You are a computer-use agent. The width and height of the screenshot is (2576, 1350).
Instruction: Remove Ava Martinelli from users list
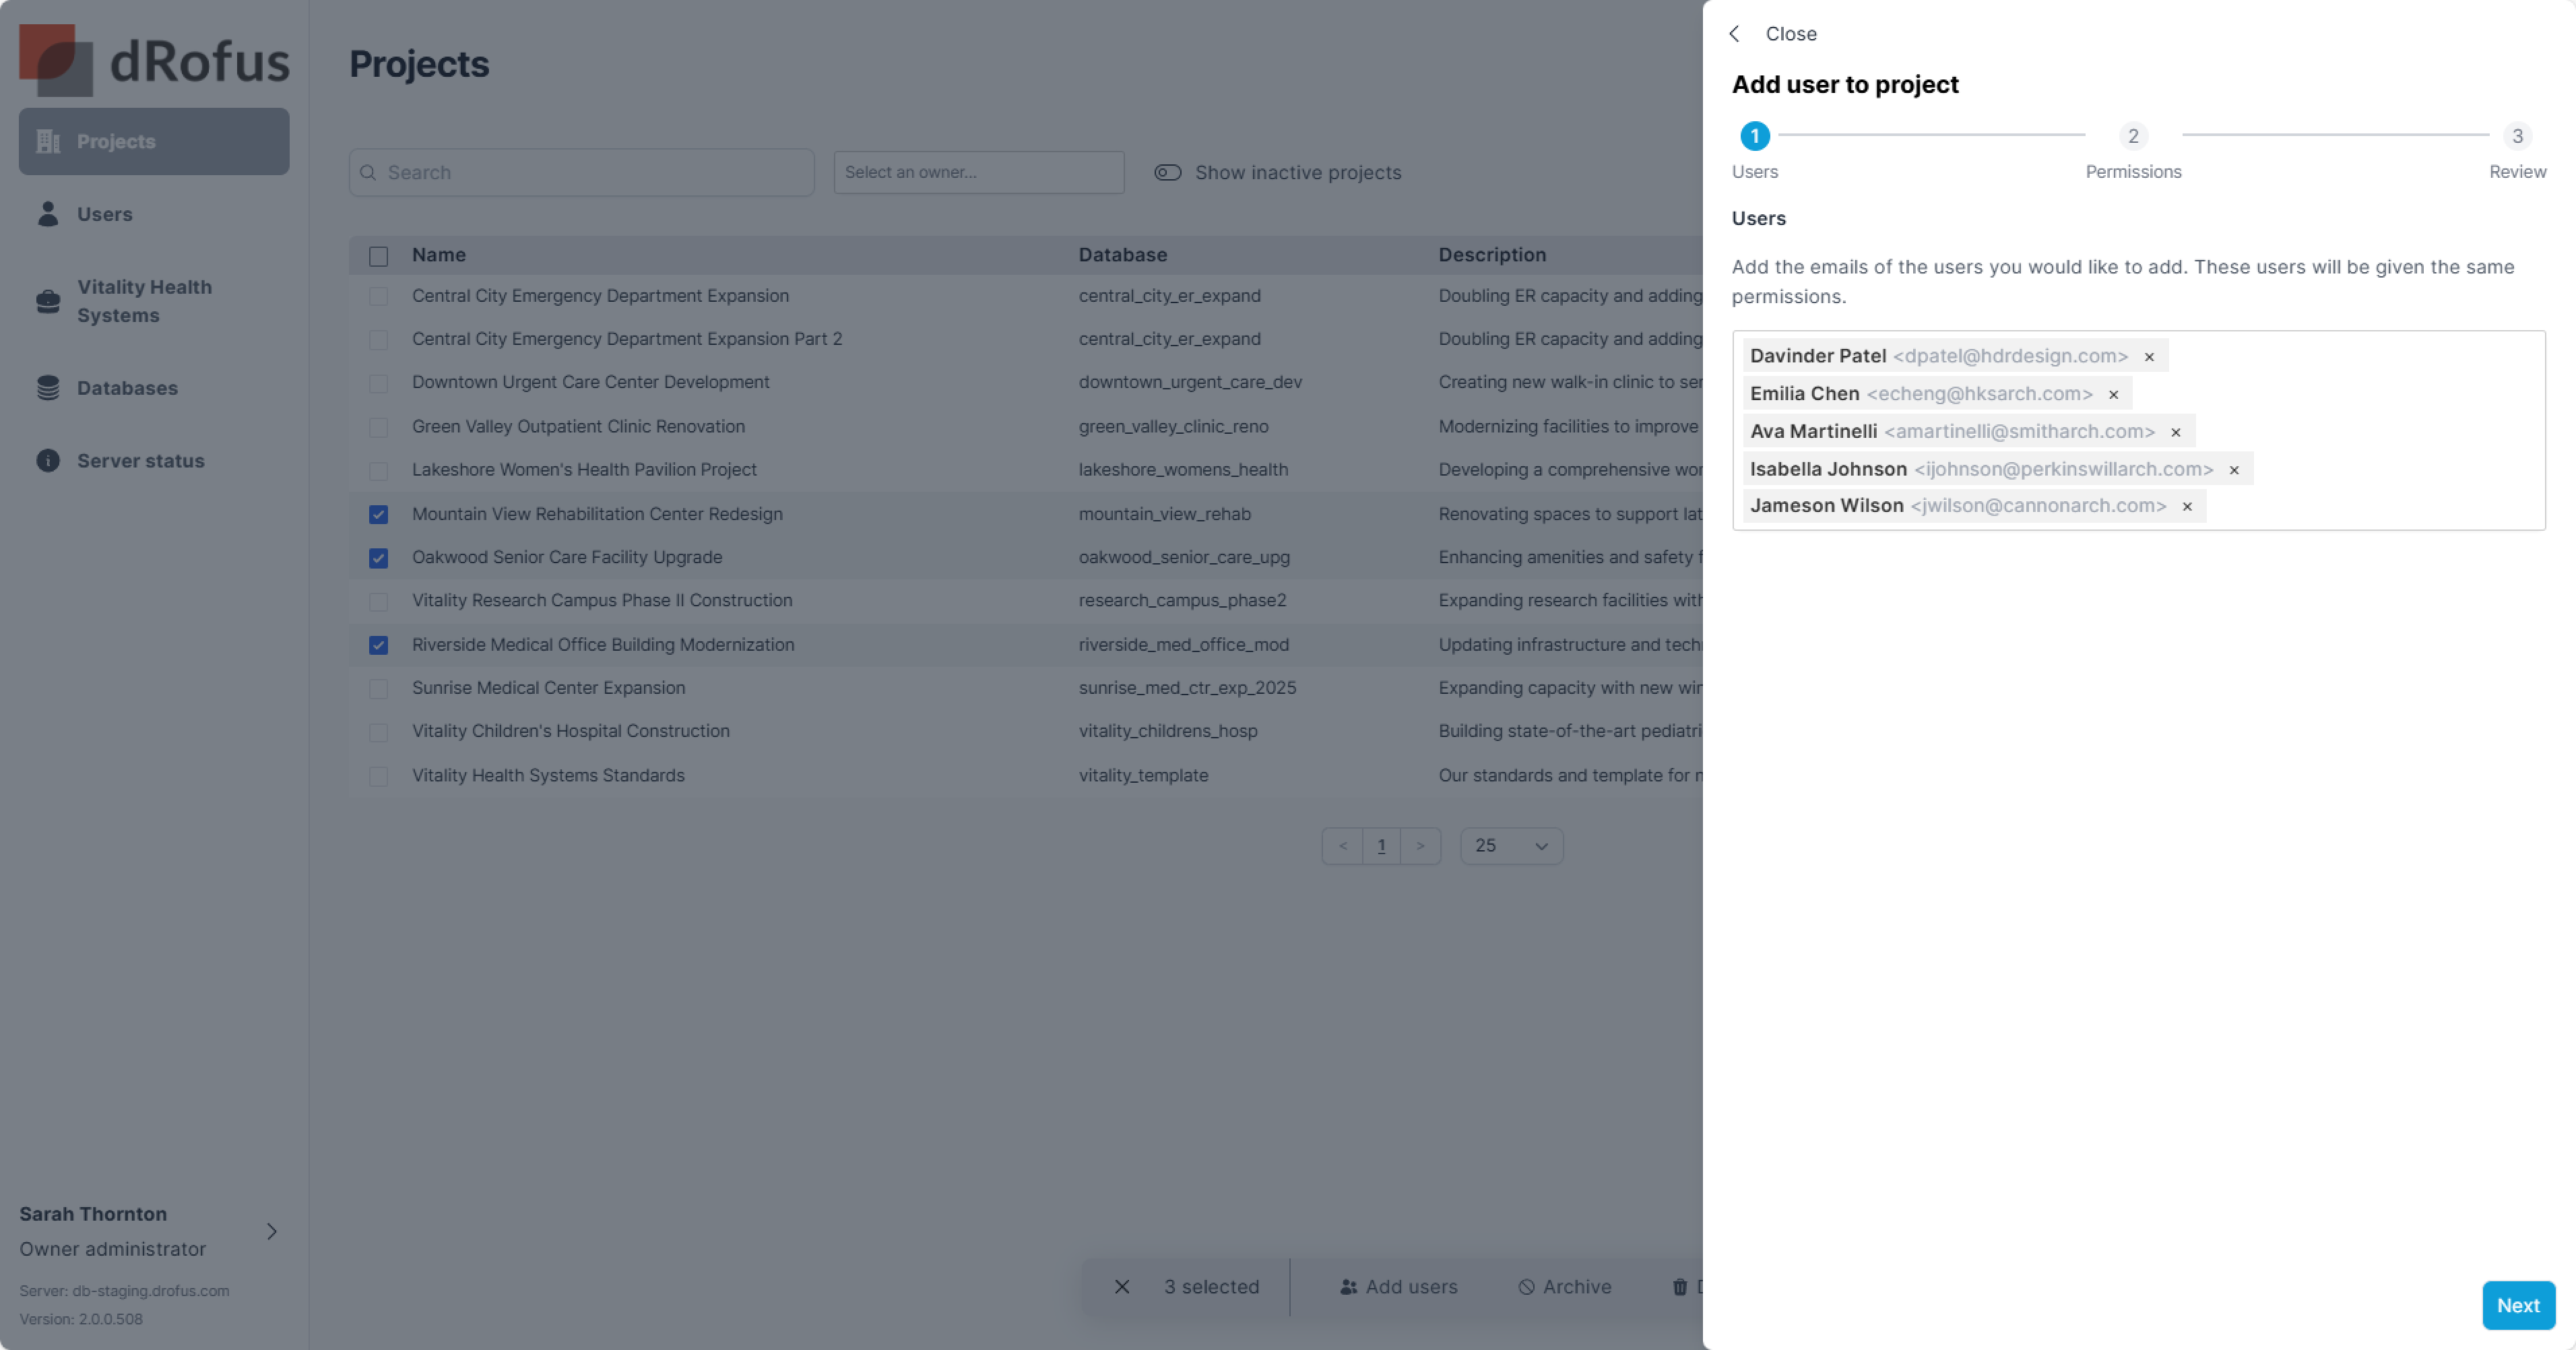tap(2175, 433)
